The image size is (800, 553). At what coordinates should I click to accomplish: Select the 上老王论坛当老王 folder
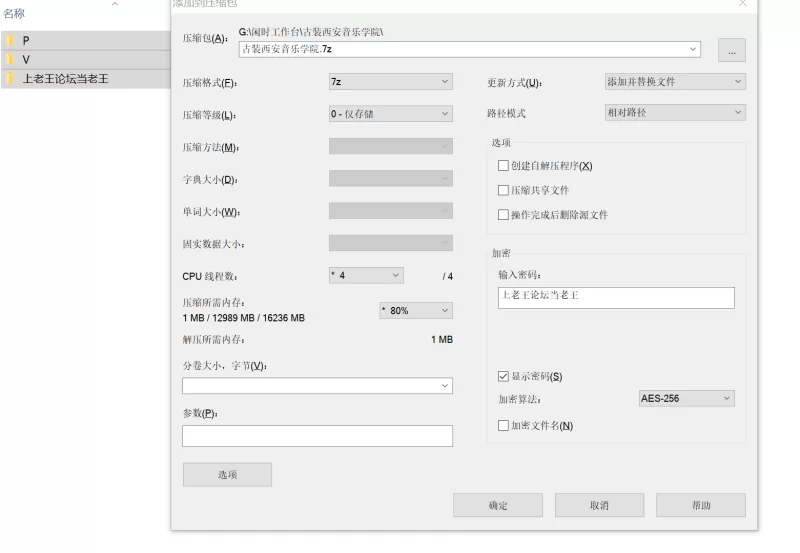(x=65, y=79)
